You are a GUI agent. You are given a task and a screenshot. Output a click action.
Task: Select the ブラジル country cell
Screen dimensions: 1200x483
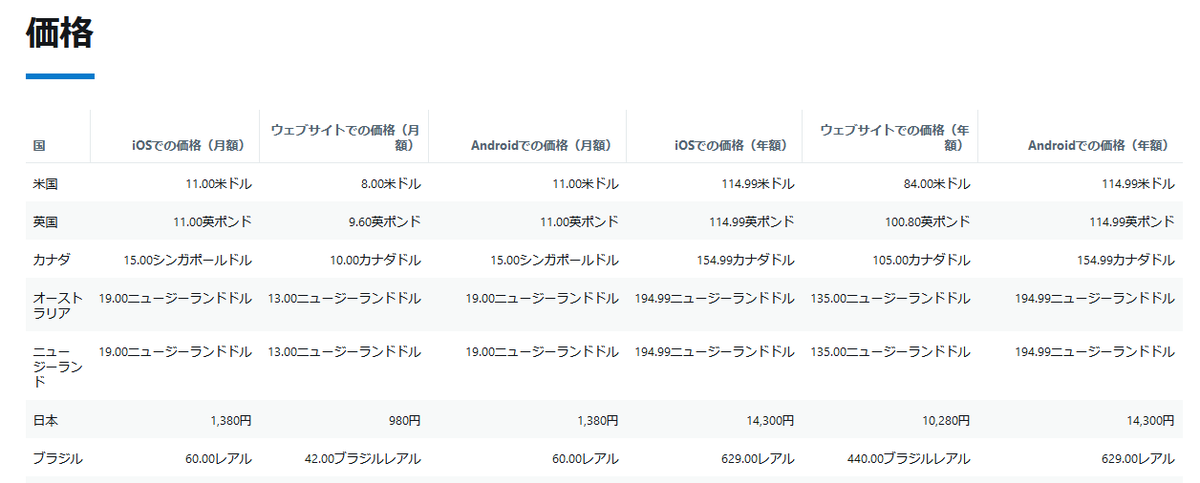point(58,459)
